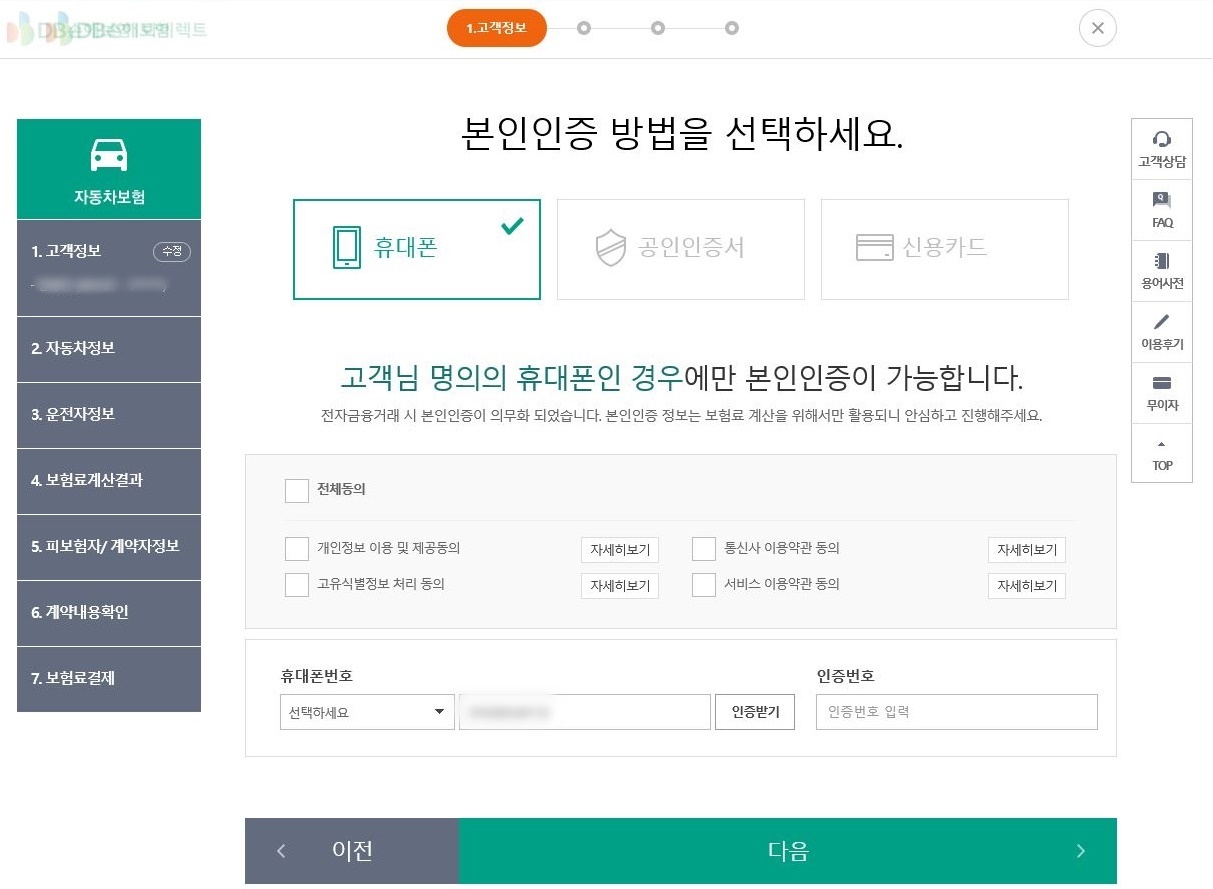
Task: Click the second progress step dot
Action: [x=584, y=28]
